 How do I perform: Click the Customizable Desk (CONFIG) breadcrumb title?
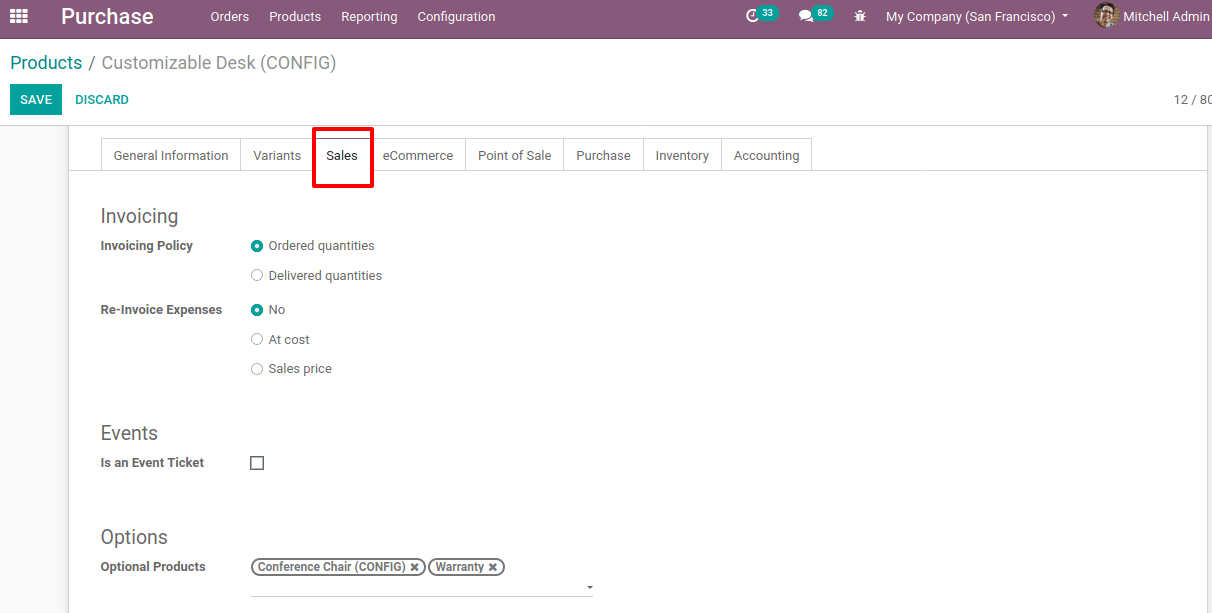(x=219, y=63)
